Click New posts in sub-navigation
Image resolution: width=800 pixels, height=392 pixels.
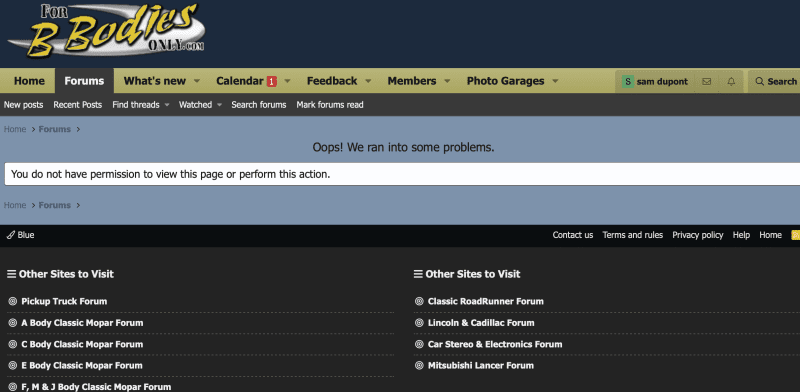[x=23, y=105]
